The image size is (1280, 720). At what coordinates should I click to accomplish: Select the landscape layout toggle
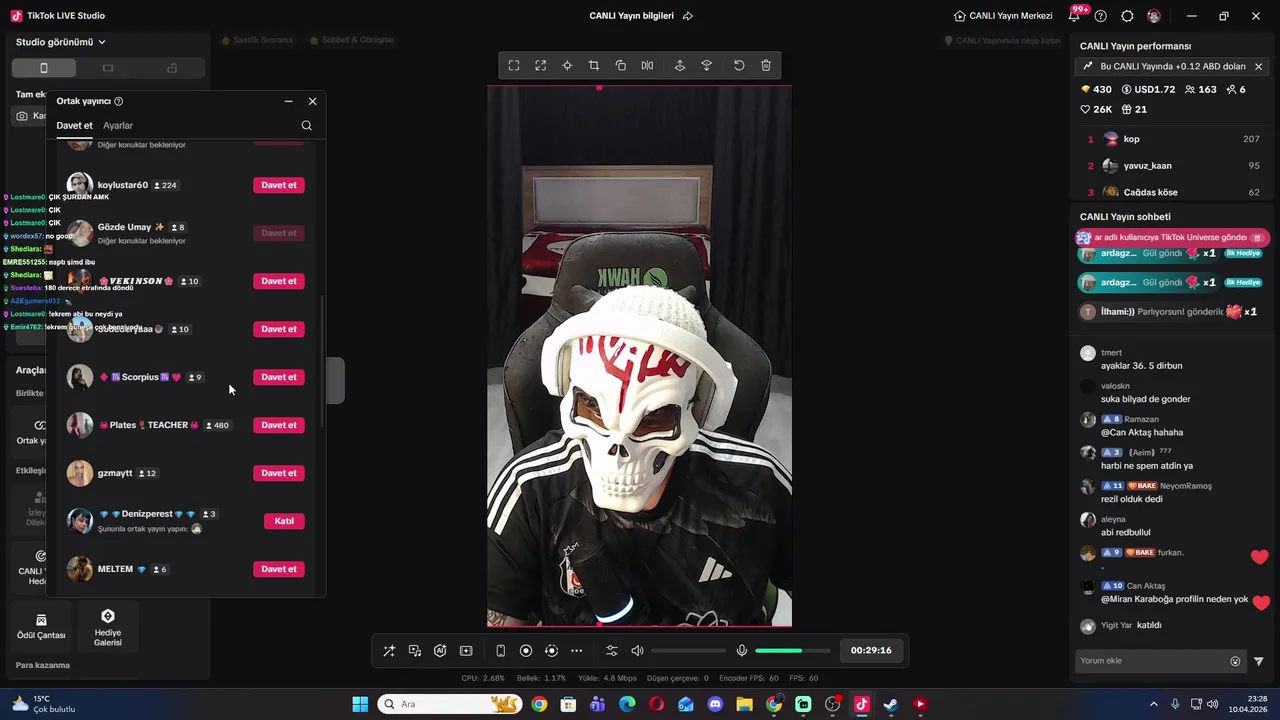tap(108, 68)
